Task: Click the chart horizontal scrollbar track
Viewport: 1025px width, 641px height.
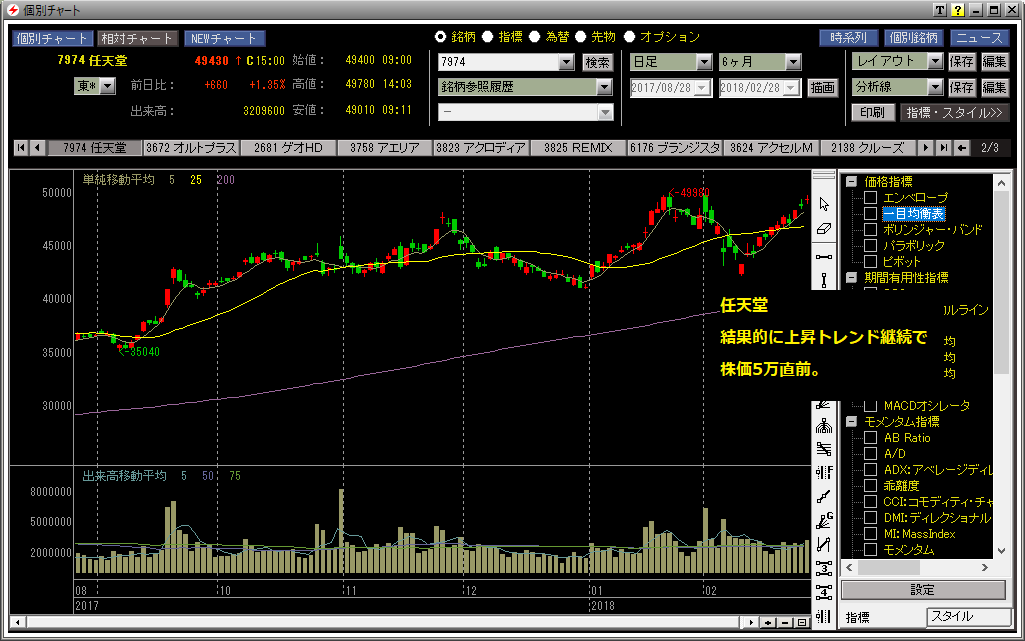Action: 384,623
